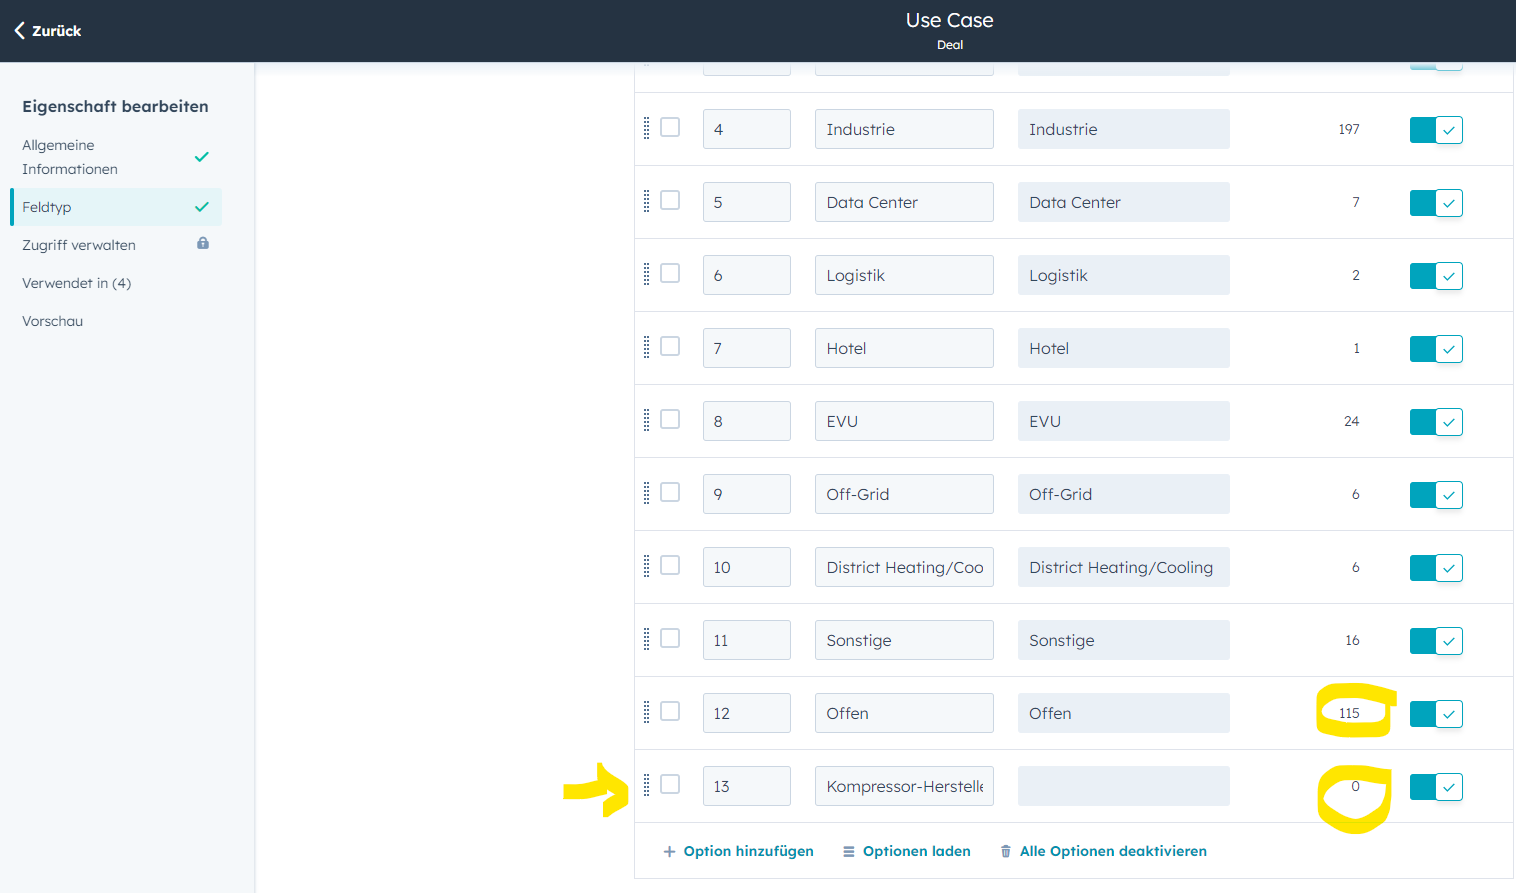This screenshot has width=1516, height=893.
Task: Turn off the Hotel option toggle
Action: point(1436,348)
